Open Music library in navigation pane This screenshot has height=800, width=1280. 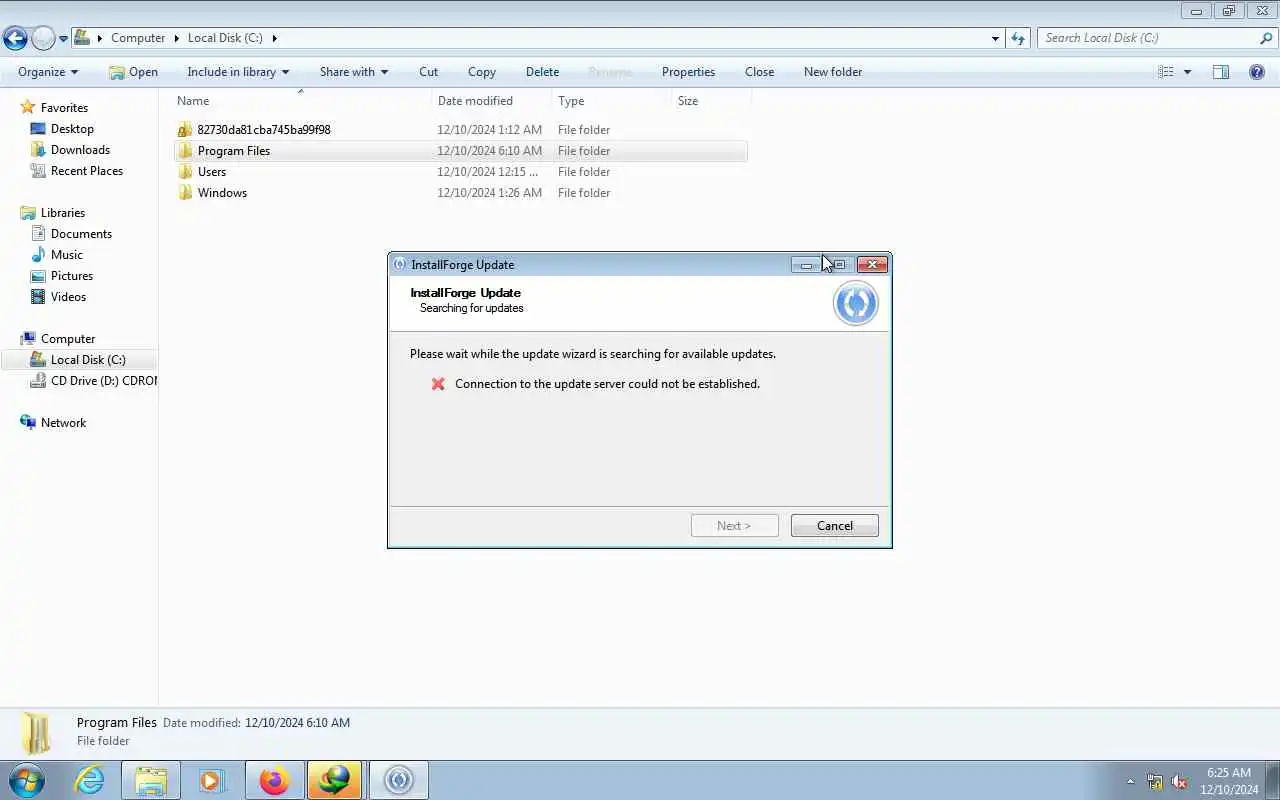(67, 255)
